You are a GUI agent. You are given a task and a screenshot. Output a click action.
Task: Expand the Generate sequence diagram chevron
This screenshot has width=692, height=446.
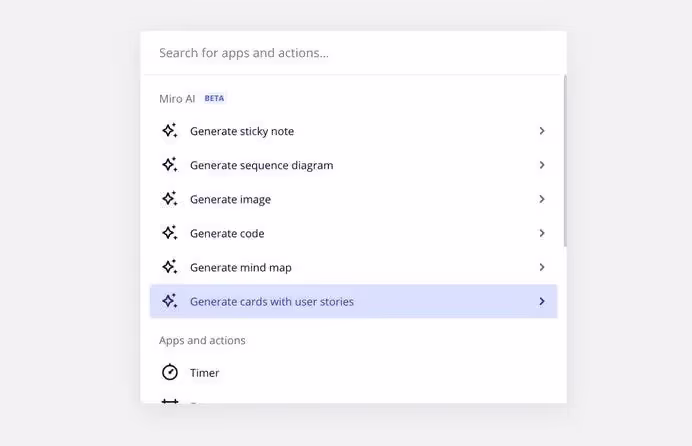pyautogui.click(x=541, y=165)
